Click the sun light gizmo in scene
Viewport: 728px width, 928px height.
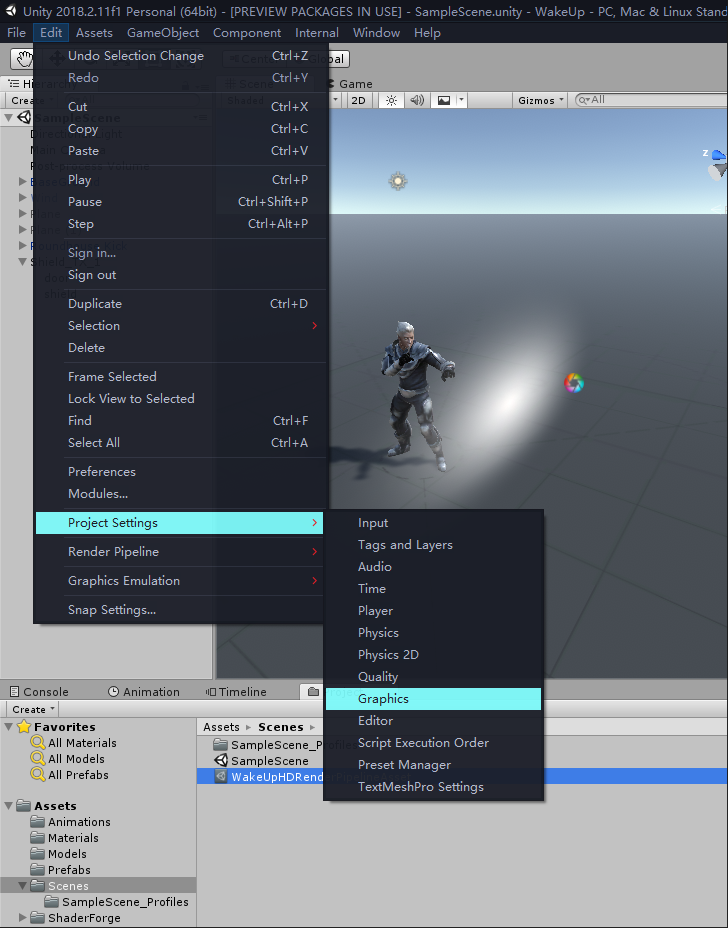(x=398, y=181)
